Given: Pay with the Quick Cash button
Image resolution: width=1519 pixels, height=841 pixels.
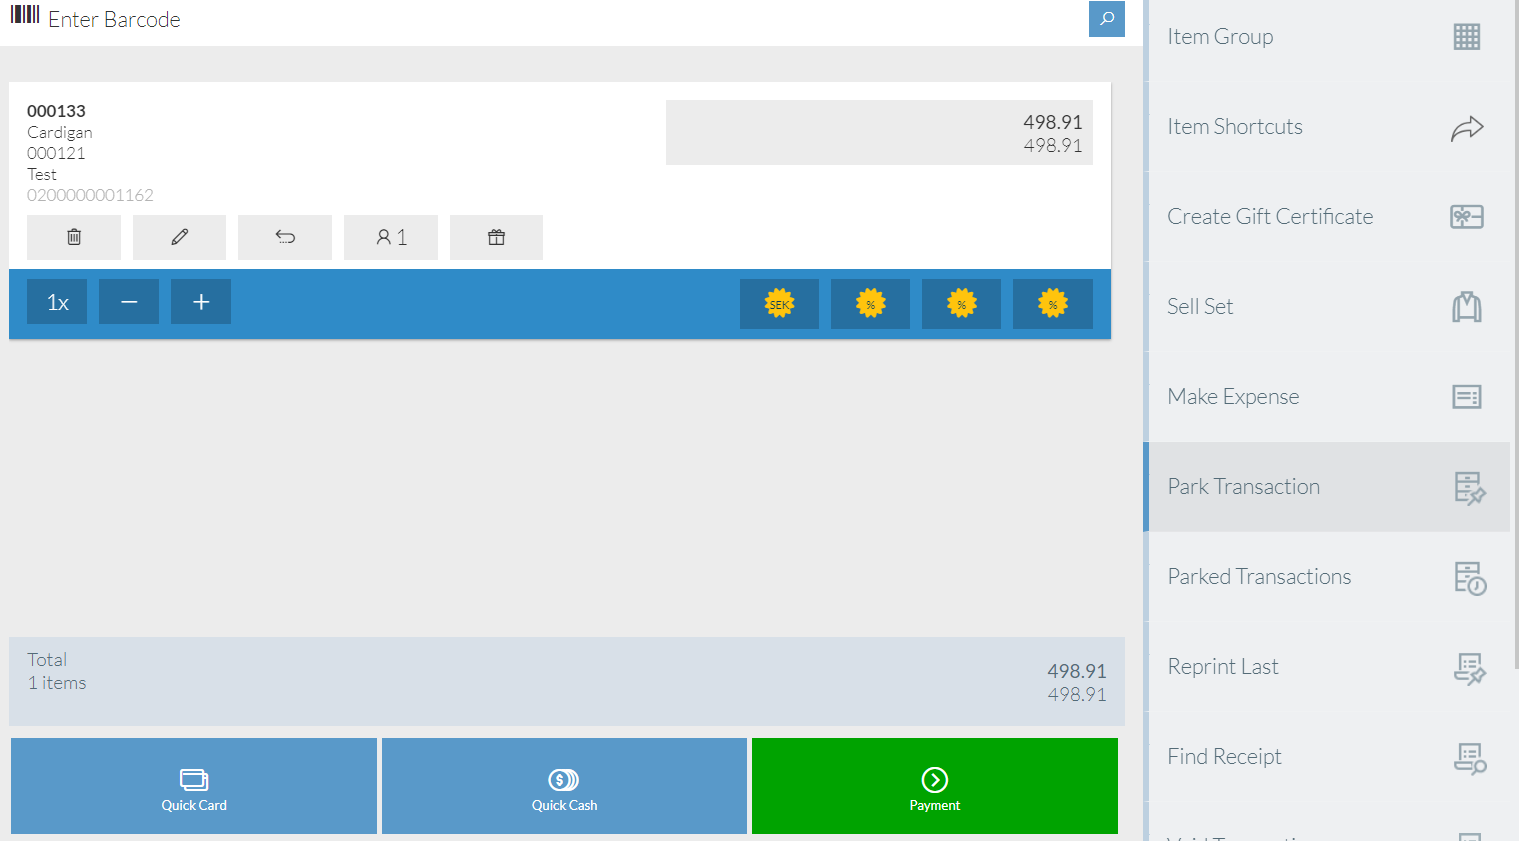Looking at the screenshot, I should (564, 786).
